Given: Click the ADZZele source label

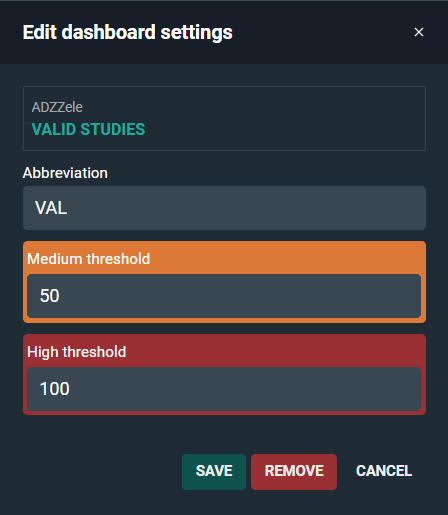Looking at the screenshot, I should coord(57,107).
